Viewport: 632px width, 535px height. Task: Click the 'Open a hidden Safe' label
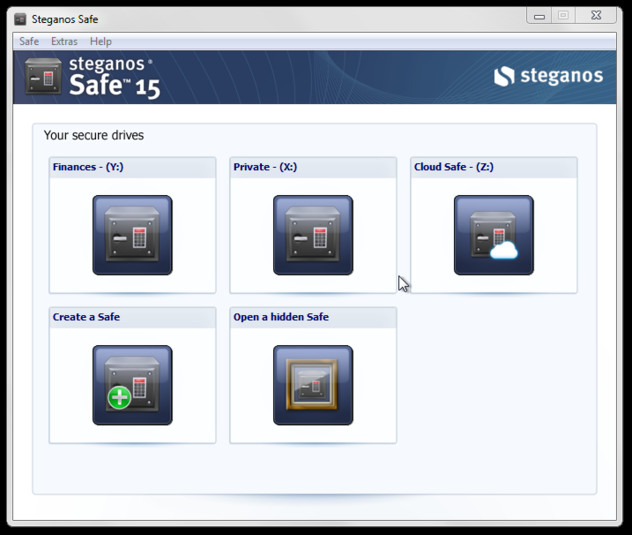coord(281,317)
